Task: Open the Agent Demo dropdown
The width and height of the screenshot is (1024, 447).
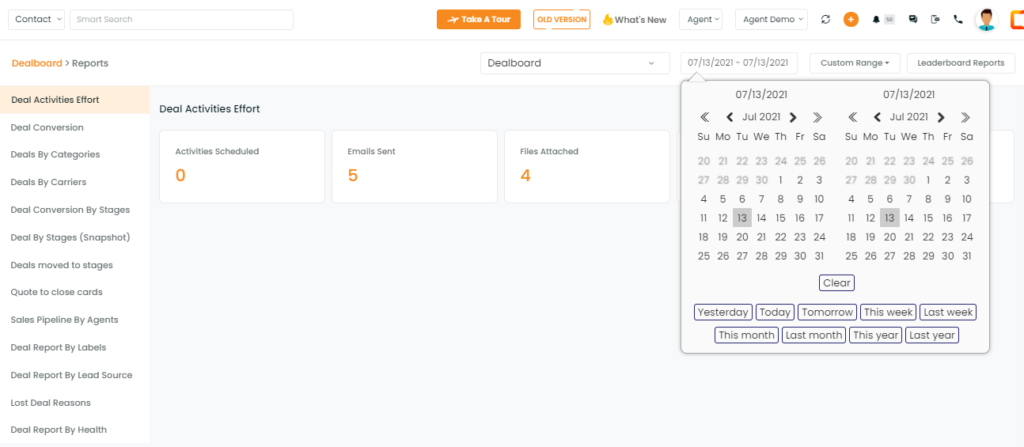Action: click(771, 20)
